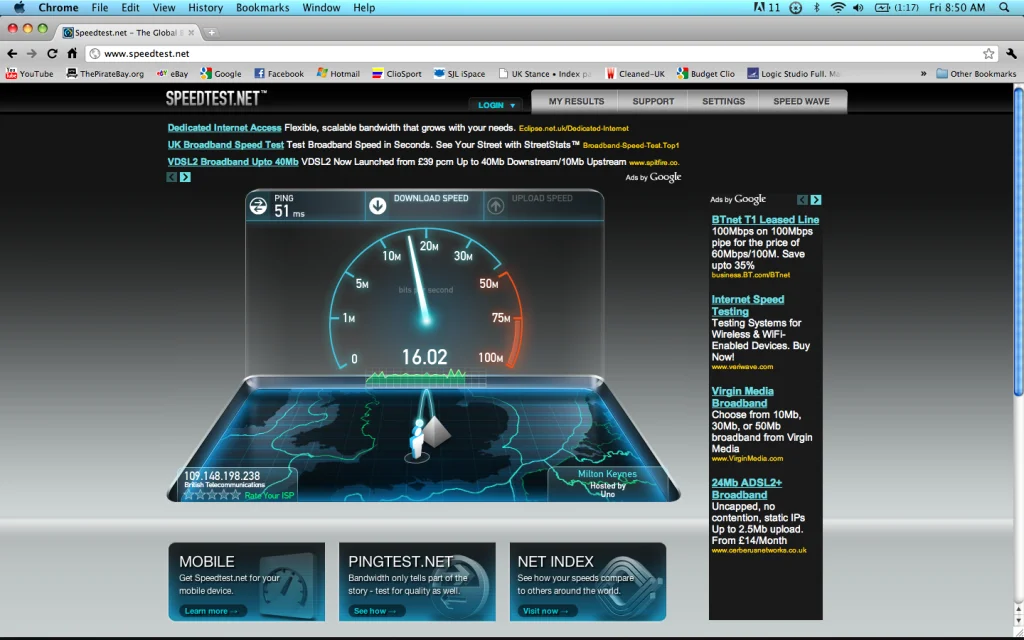
Task: Click the ping icon on the gauge panel
Action: 258,206
